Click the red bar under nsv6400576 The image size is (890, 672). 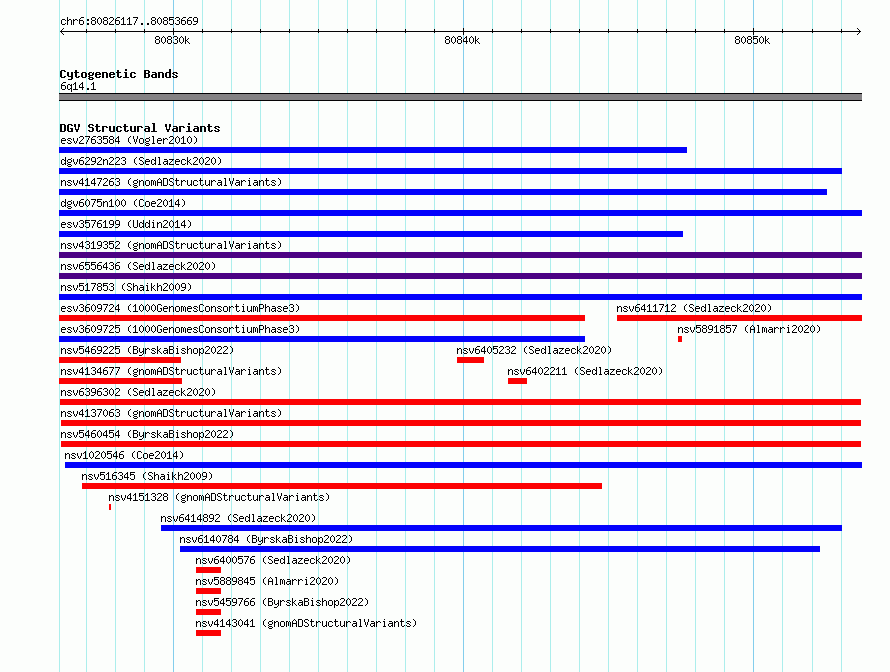[x=208, y=570]
